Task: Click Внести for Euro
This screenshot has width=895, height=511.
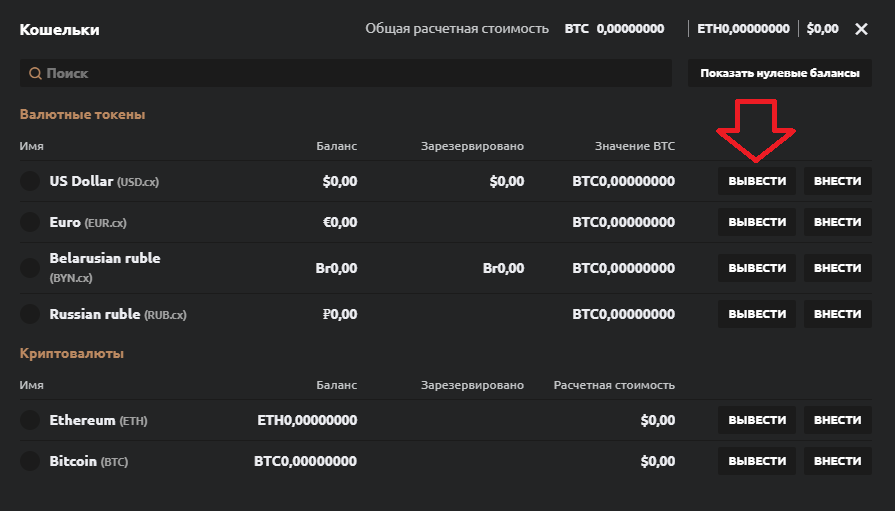Action: coord(838,222)
